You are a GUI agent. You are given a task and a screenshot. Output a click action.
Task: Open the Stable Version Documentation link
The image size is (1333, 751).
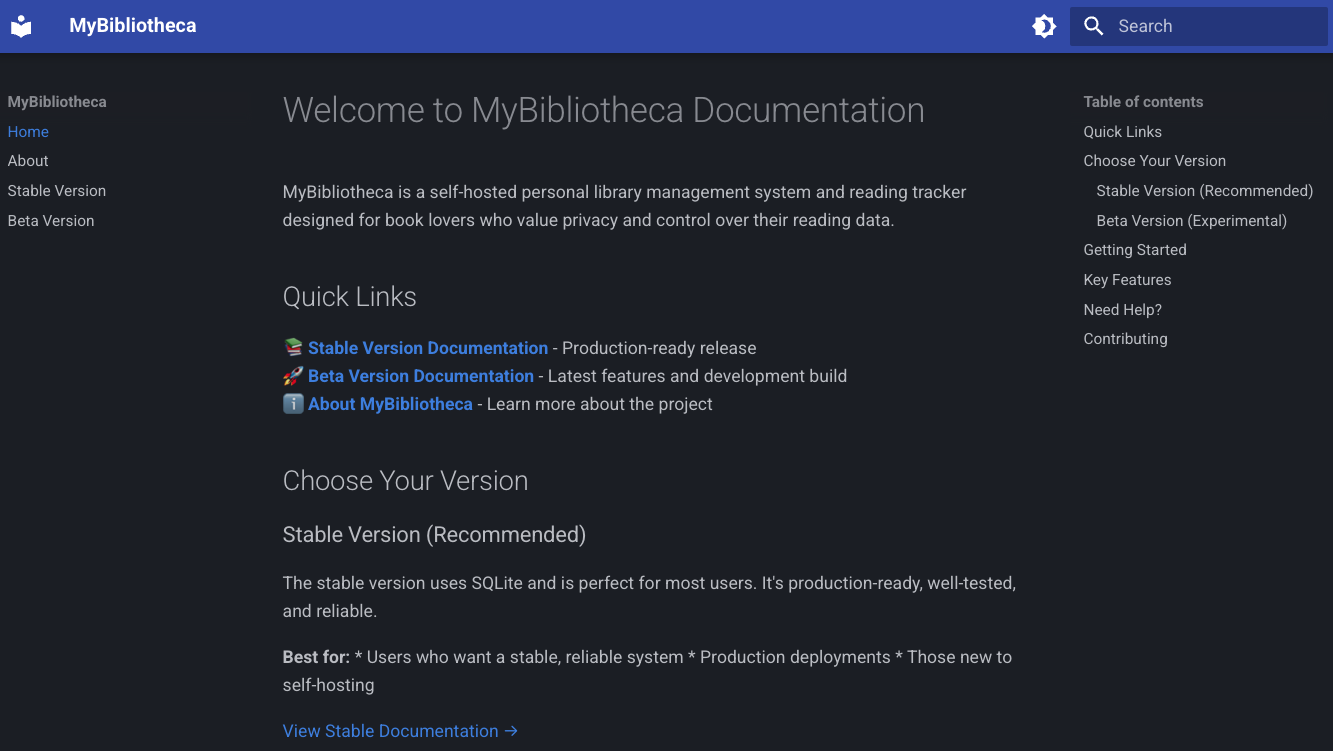click(x=427, y=347)
